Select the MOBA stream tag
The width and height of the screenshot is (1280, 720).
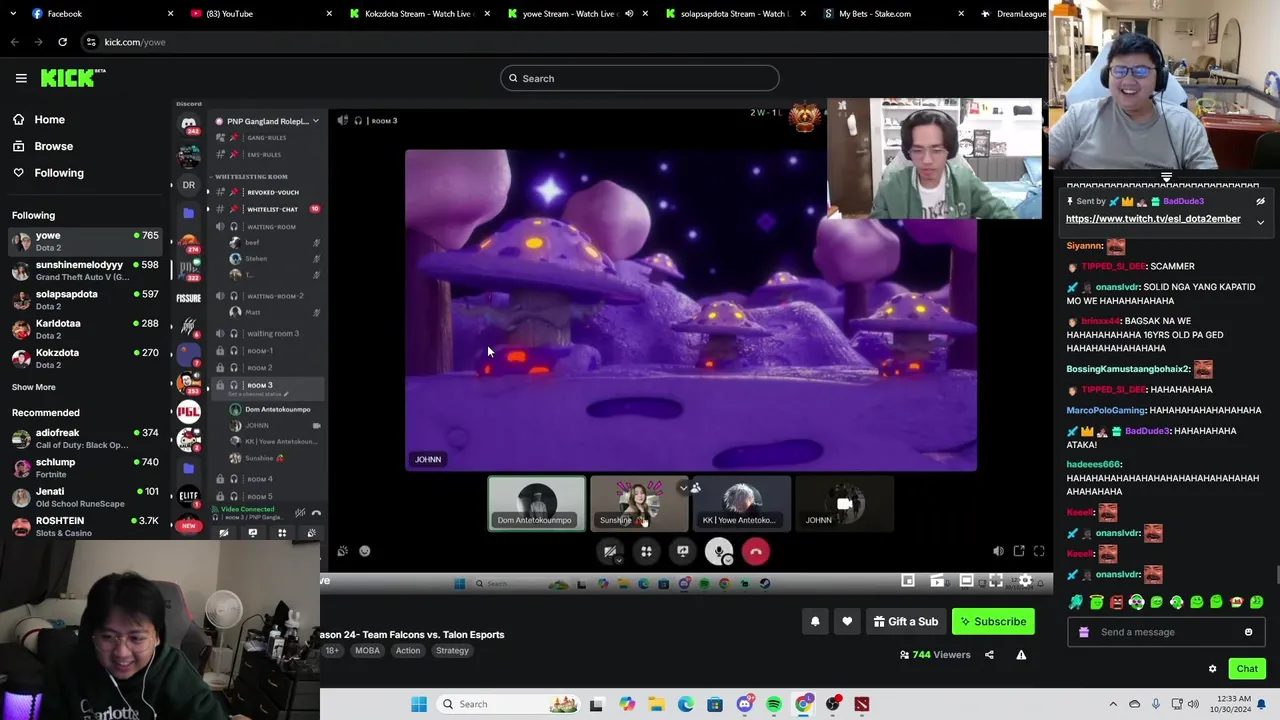367,651
